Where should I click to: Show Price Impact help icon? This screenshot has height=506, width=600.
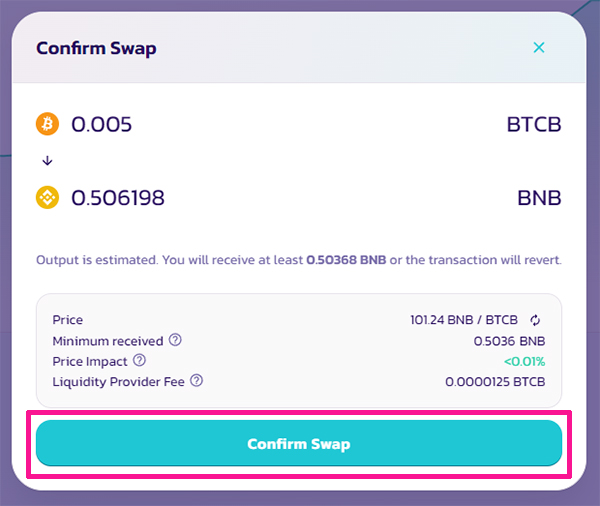[139, 360]
